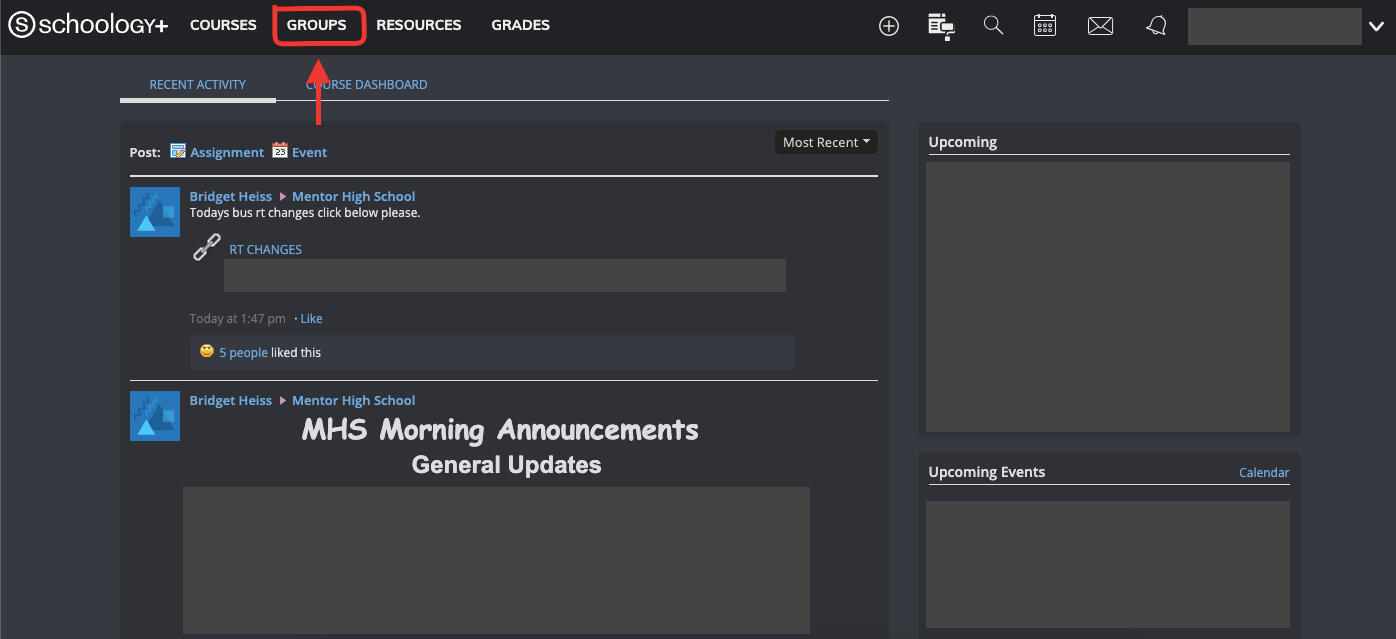
Task: Open the GROUPS menu
Action: [316, 25]
